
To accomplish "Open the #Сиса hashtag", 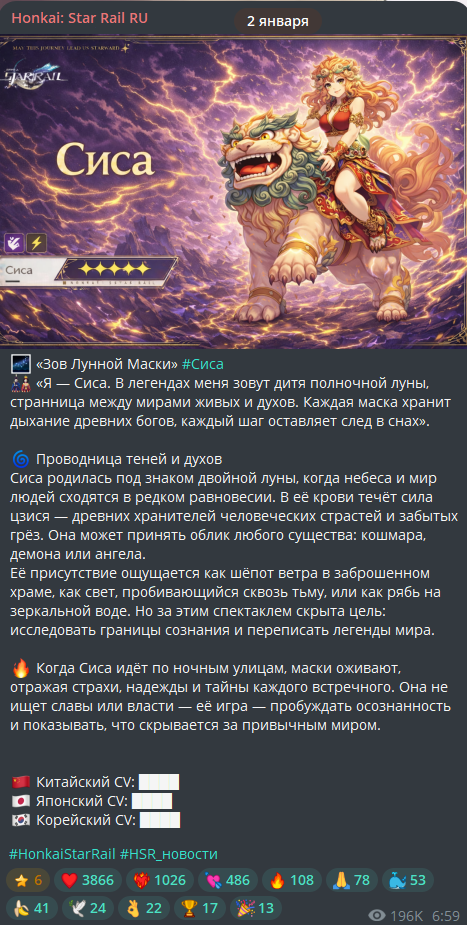I will [x=202, y=363].
